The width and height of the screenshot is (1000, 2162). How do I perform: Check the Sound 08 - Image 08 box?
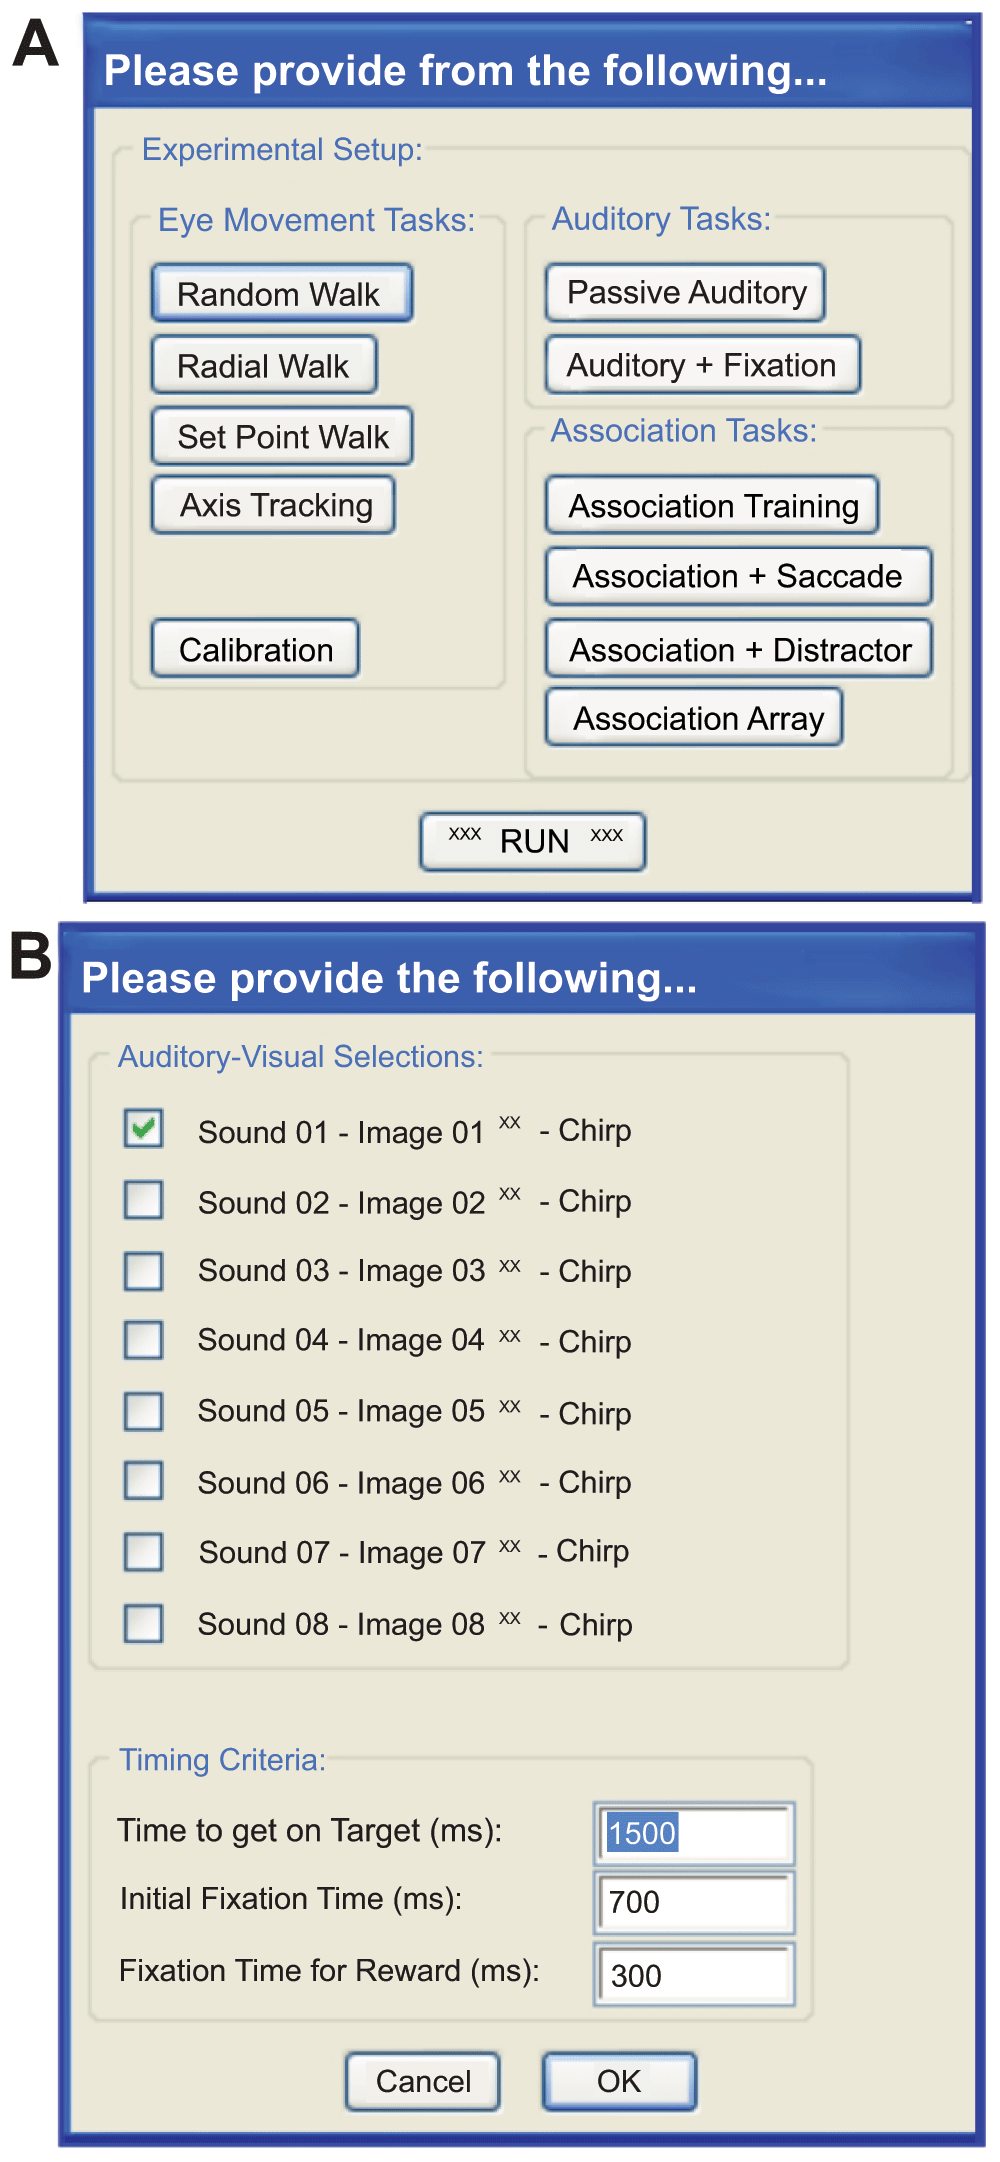pyautogui.click(x=144, y=1623)
